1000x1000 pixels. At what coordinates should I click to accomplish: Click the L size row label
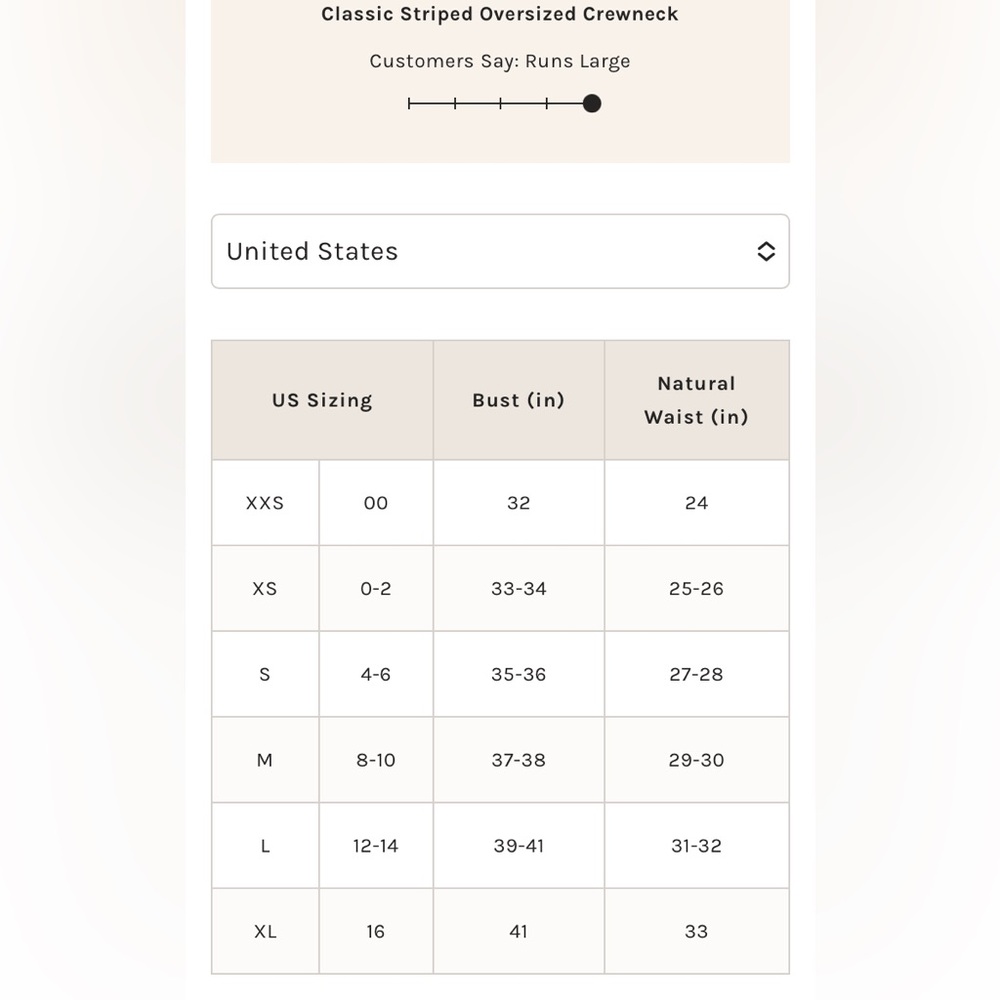265,846
